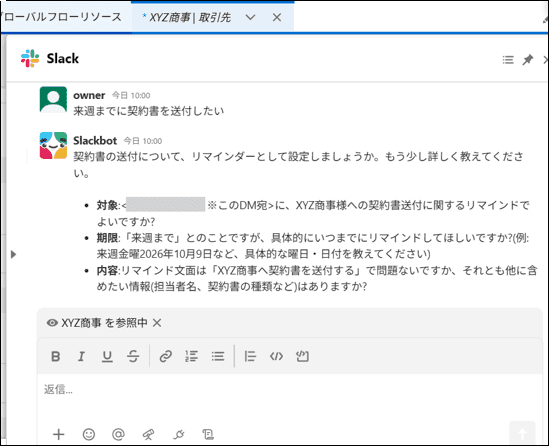This screenshot has height=446, width=549.
Task: Click the message 来週までに契約書を送付したい
Action: pyautogui.click(x=148, y=111)
